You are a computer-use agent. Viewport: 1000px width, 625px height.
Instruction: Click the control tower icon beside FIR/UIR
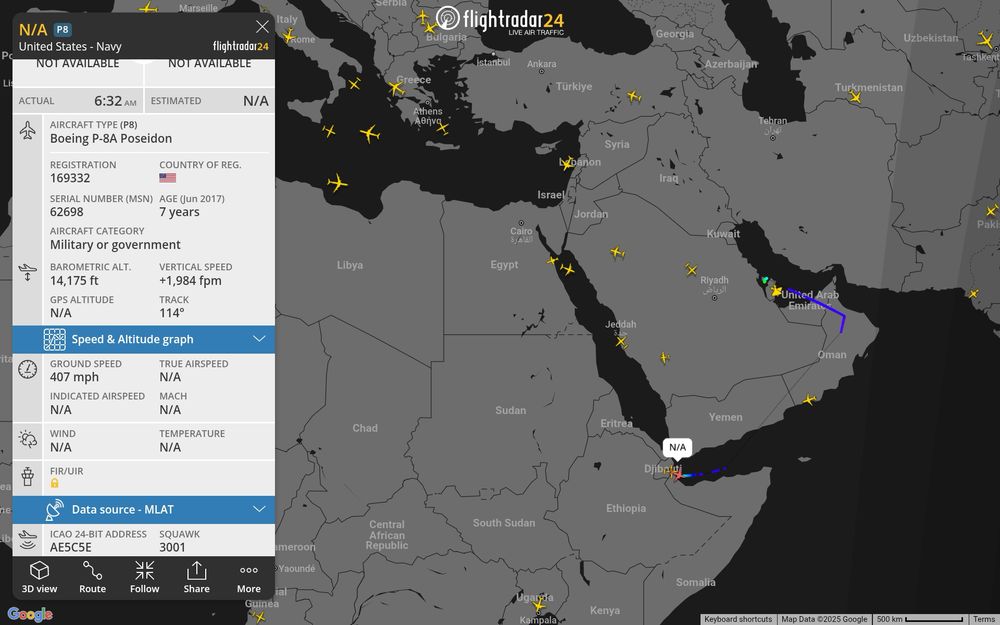click(x=27, y=476)
